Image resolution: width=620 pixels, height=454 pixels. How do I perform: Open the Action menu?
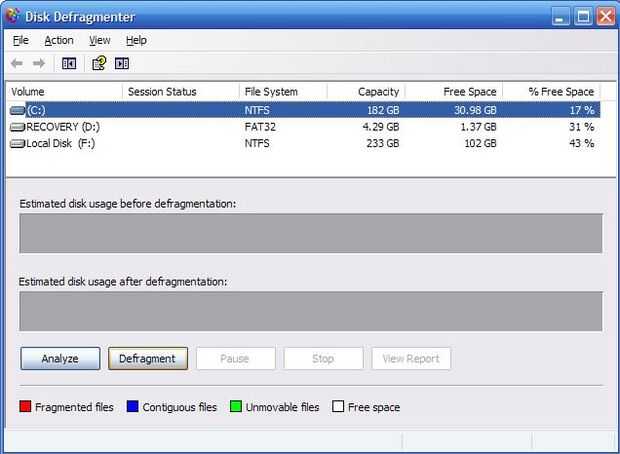59,40
